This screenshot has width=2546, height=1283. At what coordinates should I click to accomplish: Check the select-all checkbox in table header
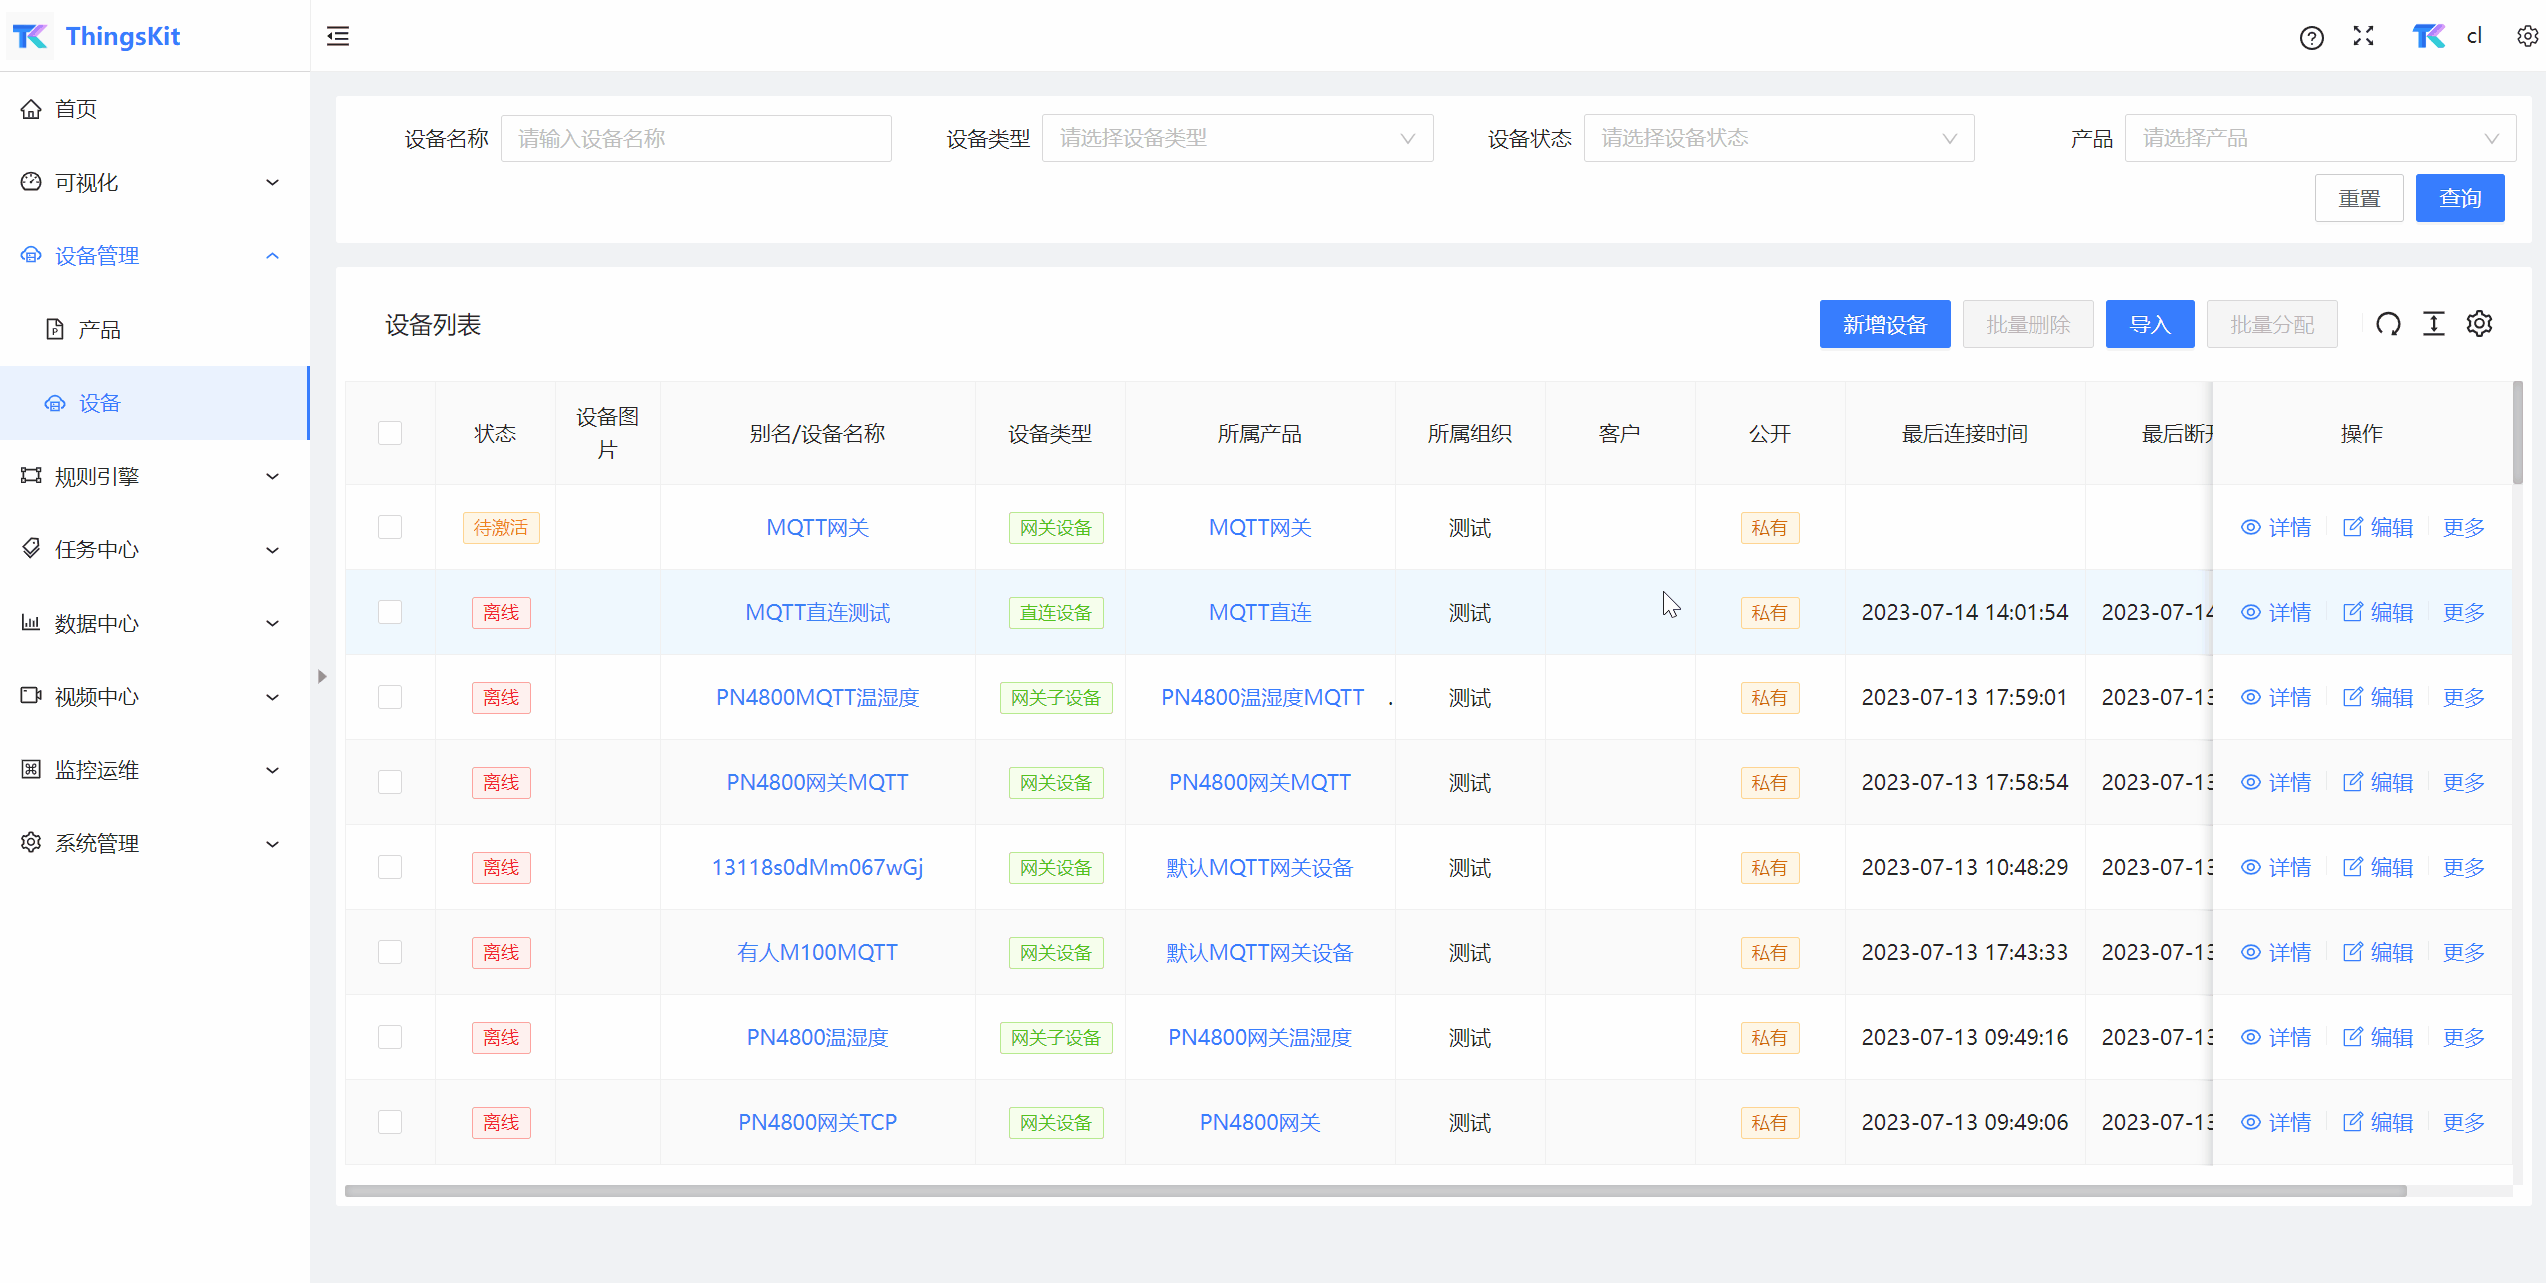(x=390, y=434)
